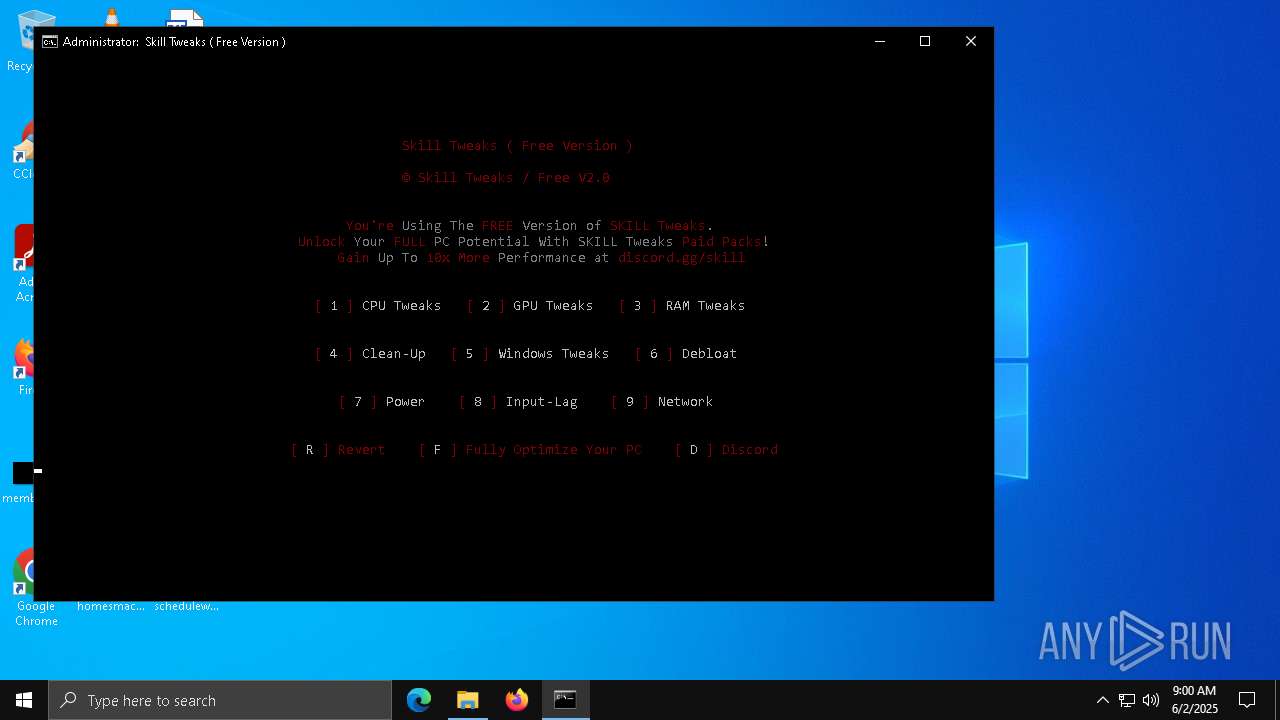Maximize the Skill Tweaks console window
This screenshot has width=1280, height=720.
[925, 41]
